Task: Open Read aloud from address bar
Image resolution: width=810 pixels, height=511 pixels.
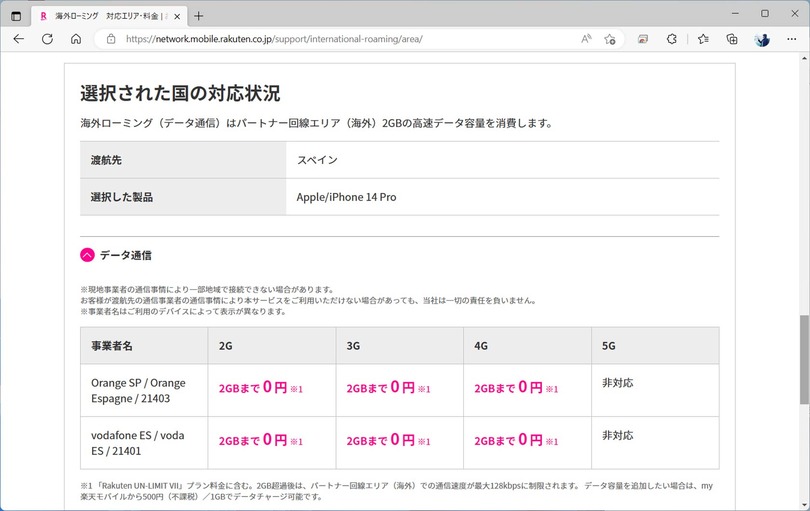Action: [x=586, y=39]
